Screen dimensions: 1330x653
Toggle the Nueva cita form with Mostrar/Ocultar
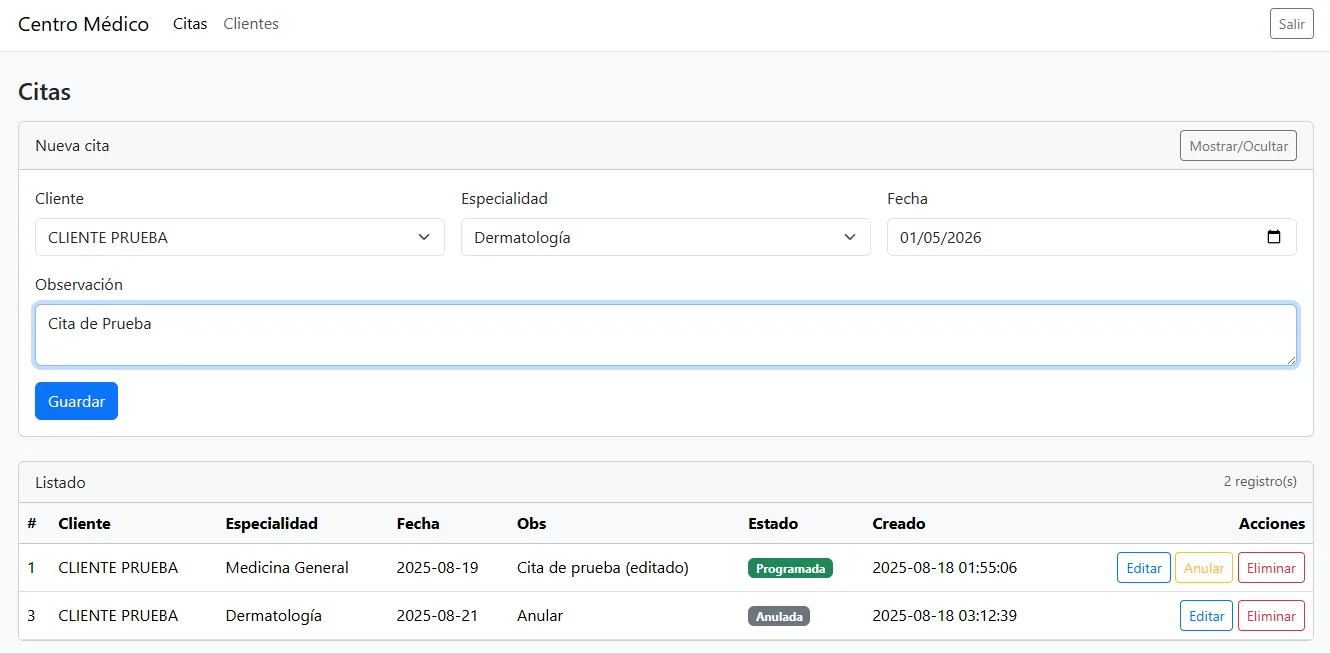tap(1238, 145)
